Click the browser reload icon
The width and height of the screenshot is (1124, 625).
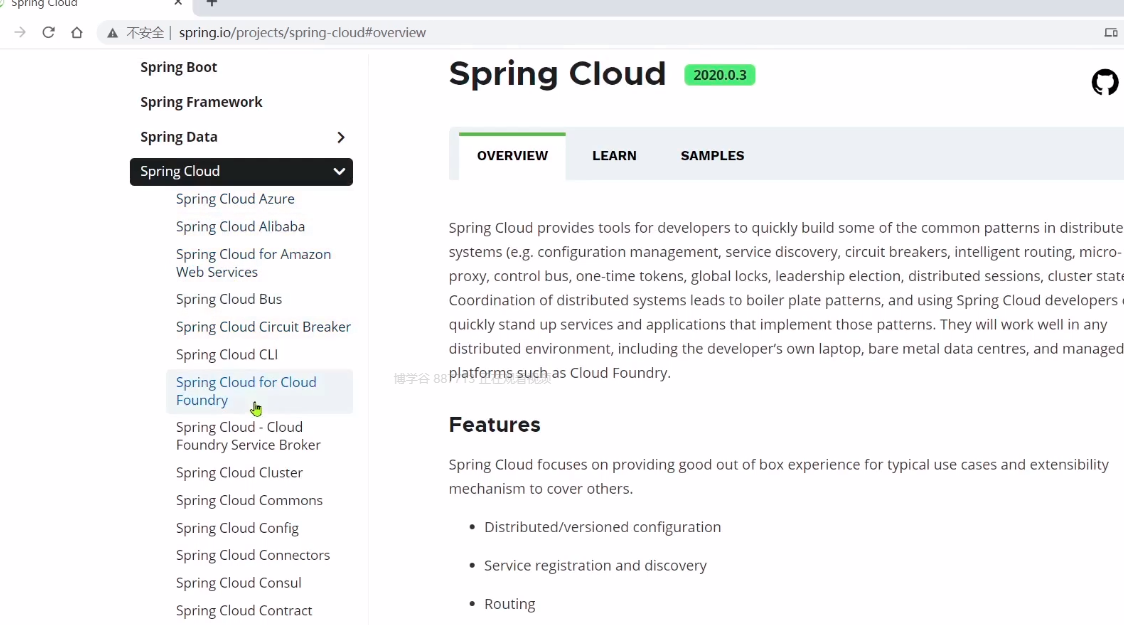[x=48, y=32]
